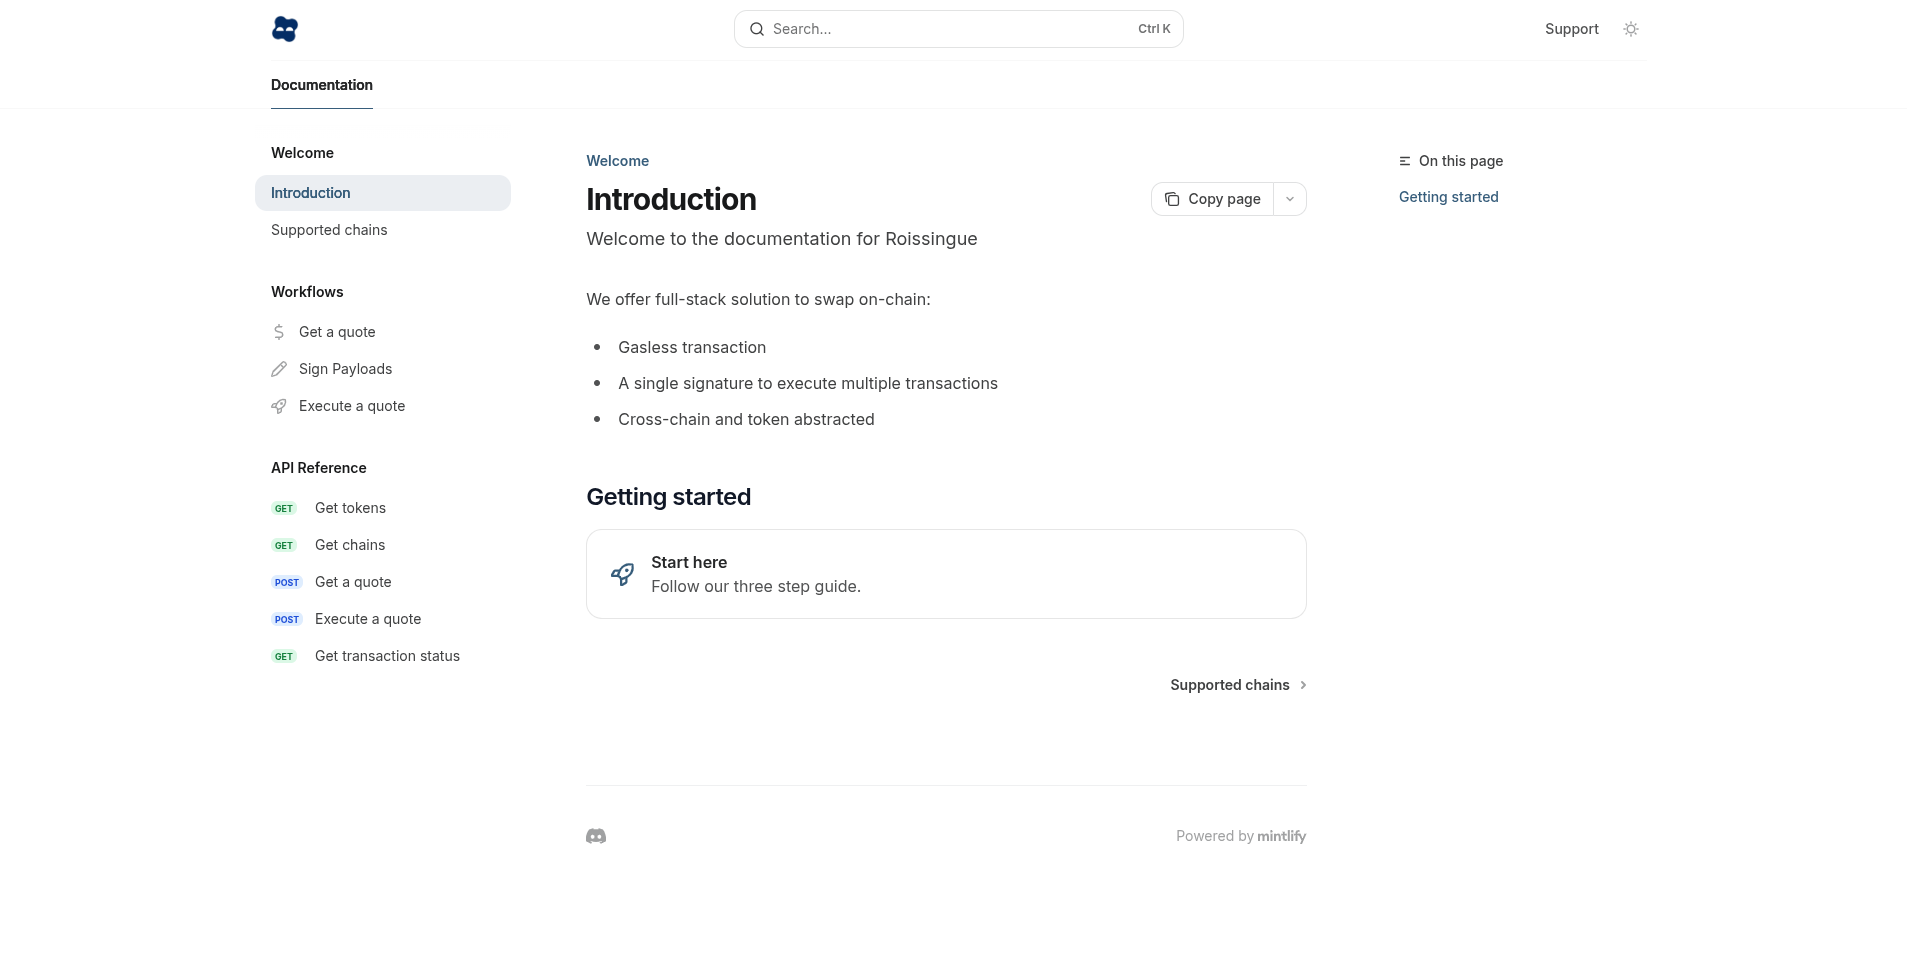Switch to the Documentation tab
Image resolution: width=1907 pixels, height=957 pixels.
(x=321, y=85)
